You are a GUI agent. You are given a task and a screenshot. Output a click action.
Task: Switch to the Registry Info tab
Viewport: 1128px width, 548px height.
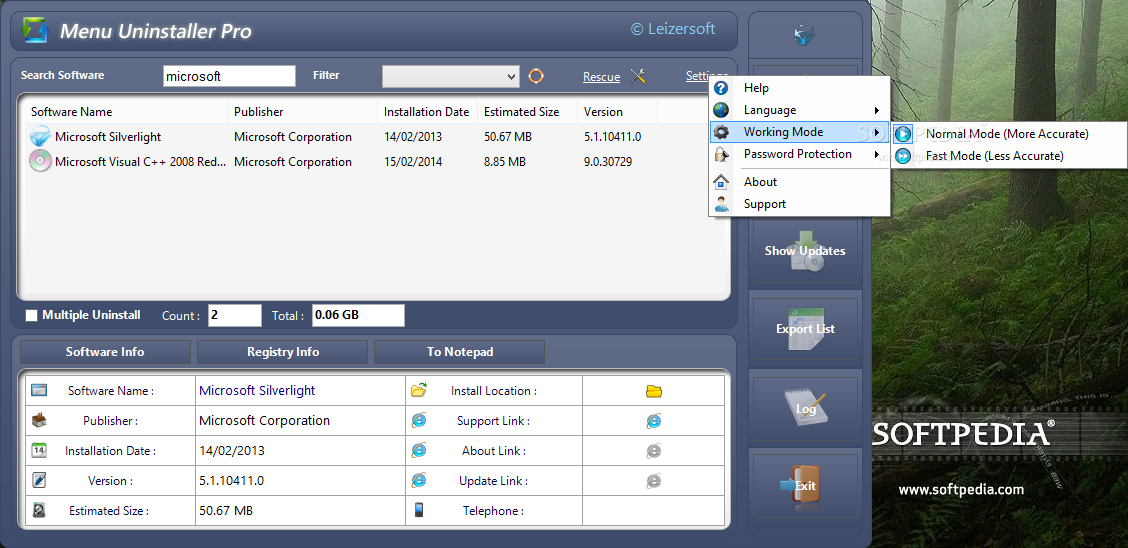pyautogui.click(x=283, y=352)
